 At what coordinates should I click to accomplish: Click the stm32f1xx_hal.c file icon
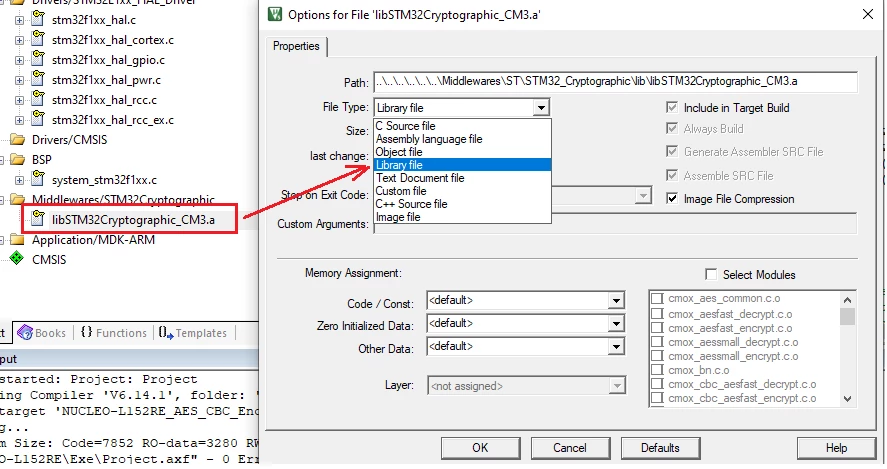(38, 19)
